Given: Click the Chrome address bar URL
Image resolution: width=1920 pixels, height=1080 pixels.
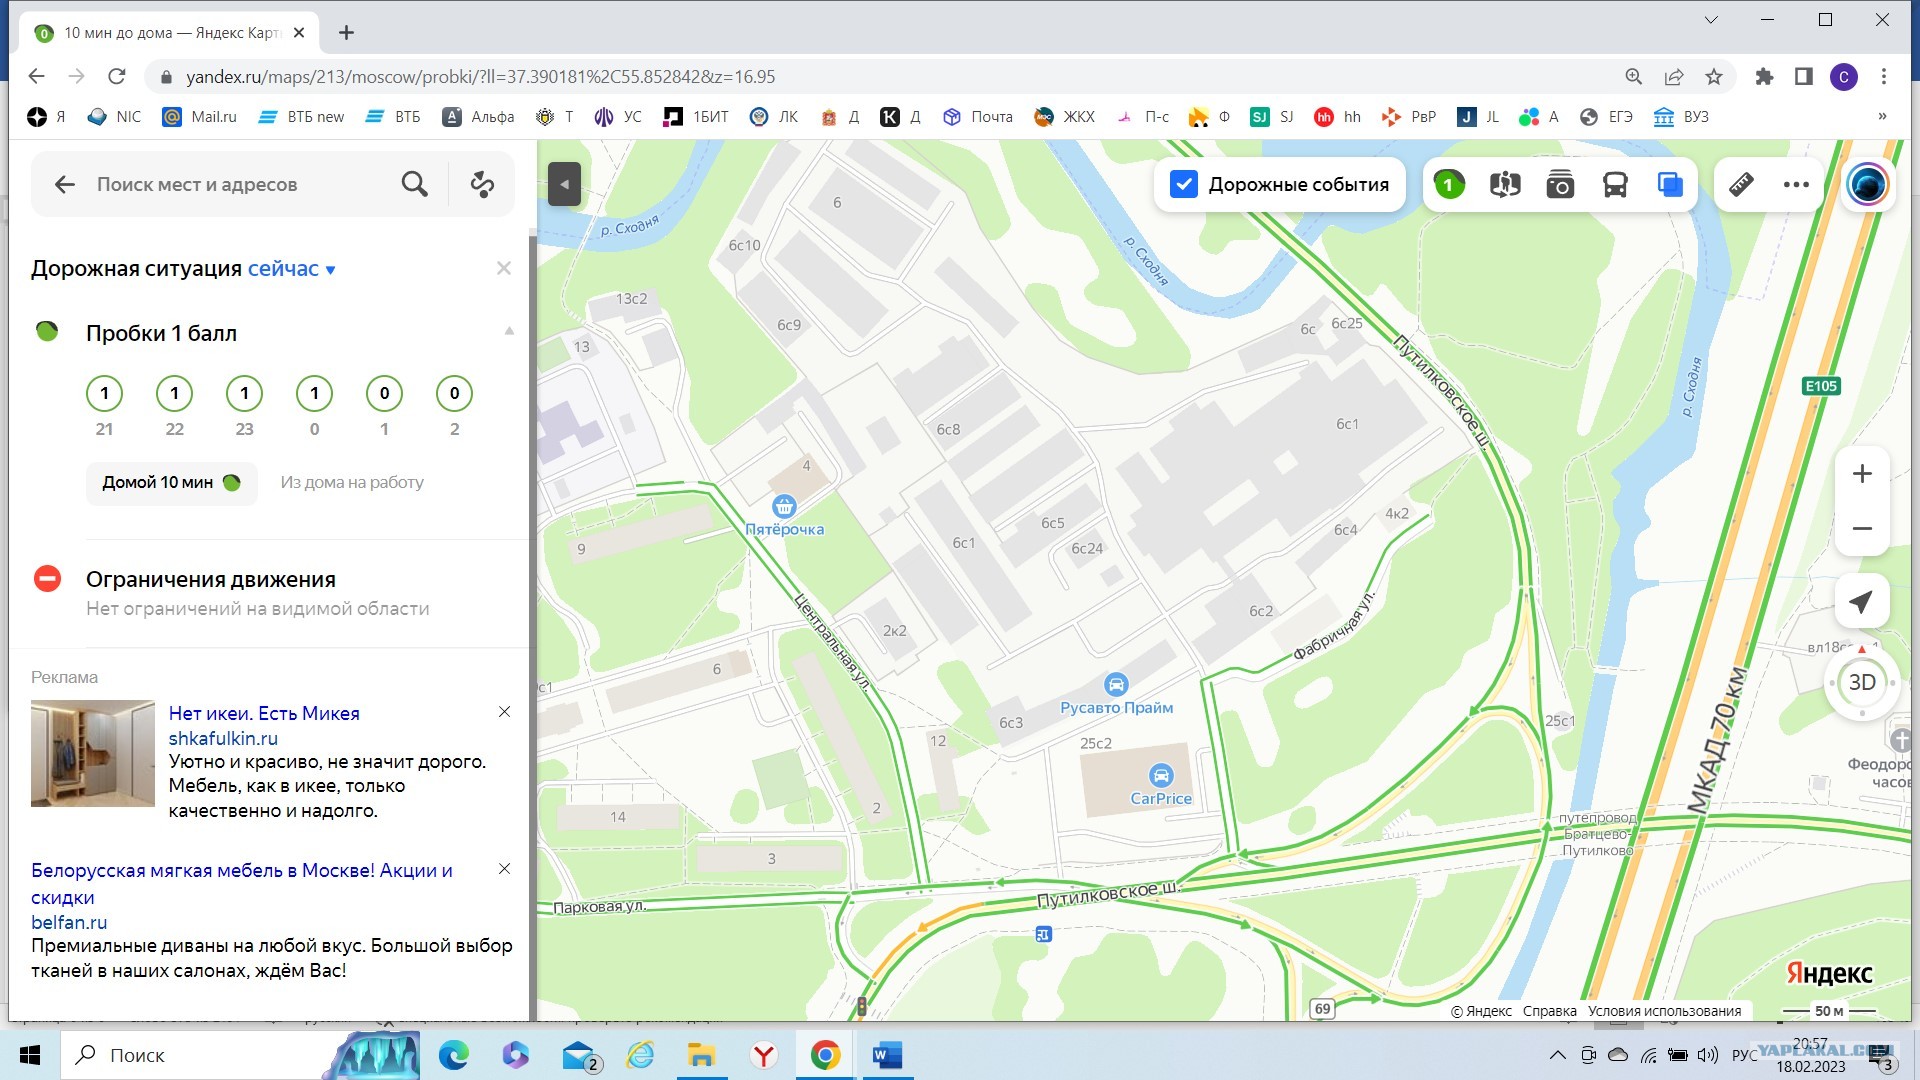Looking at the screenshot, I should click(480, 77).
